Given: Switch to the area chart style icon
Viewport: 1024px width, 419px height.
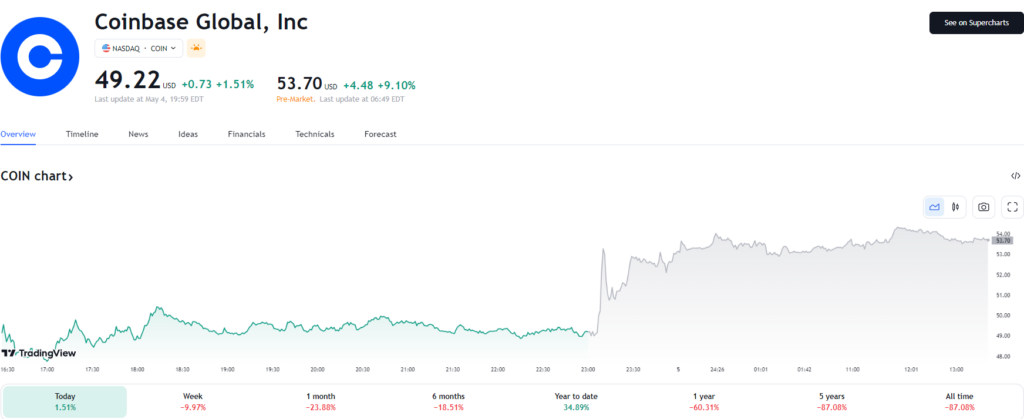Looking at the screenshot, I should (x=934, y=207).
